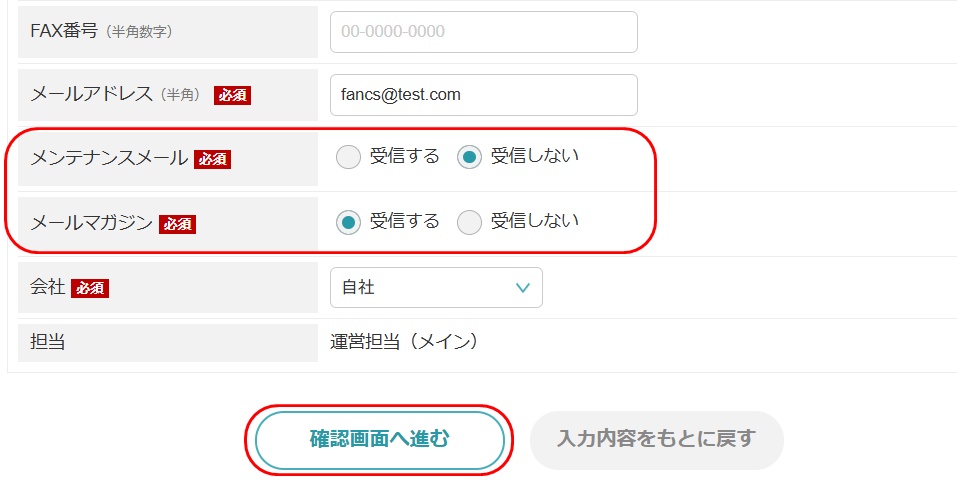The height and width of the screenshot is (486, 957).
Task: Click the メンテナンスメール row label text
Action: 109,158
